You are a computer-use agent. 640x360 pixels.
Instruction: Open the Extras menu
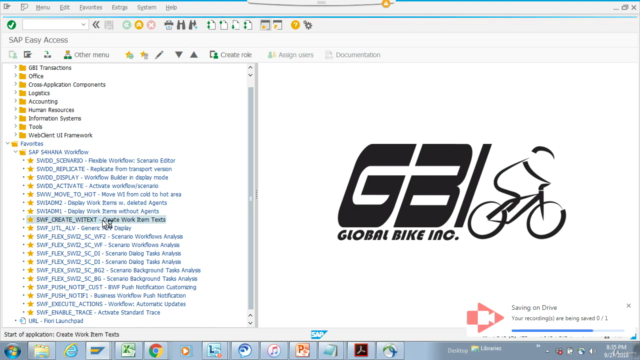(x=120, y=7)
